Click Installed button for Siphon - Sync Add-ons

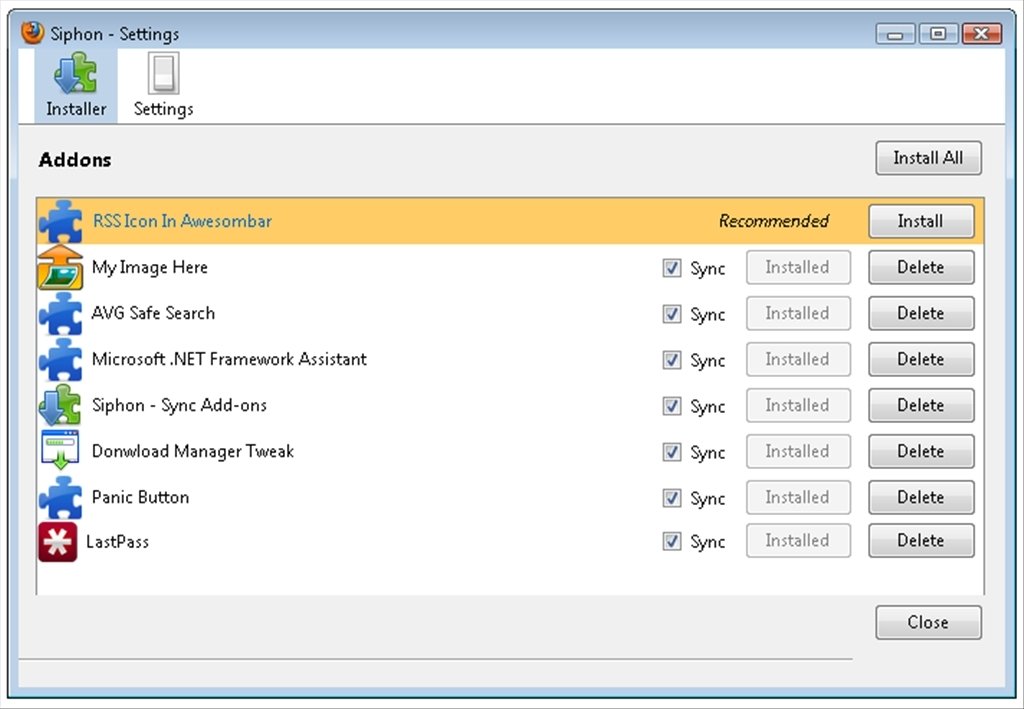[x=798, y=405]
